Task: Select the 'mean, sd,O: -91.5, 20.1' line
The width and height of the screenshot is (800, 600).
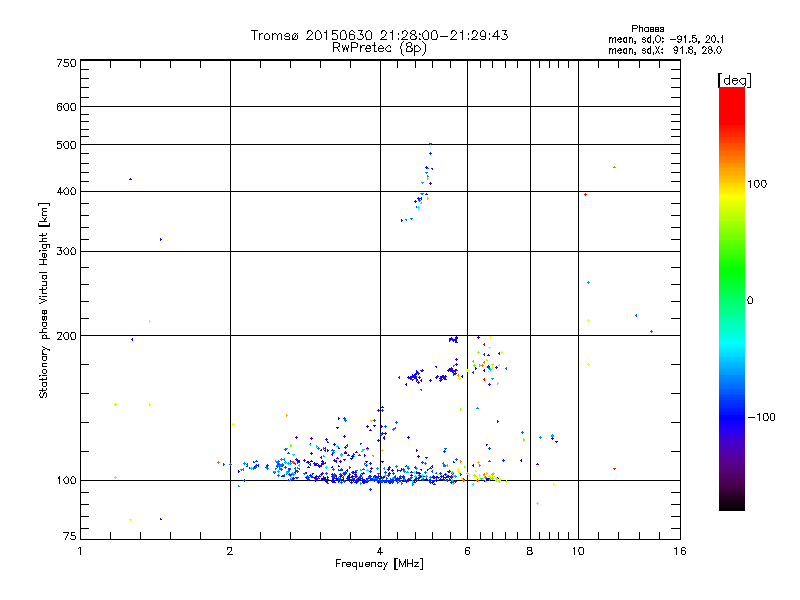Action: click(666, 39)
